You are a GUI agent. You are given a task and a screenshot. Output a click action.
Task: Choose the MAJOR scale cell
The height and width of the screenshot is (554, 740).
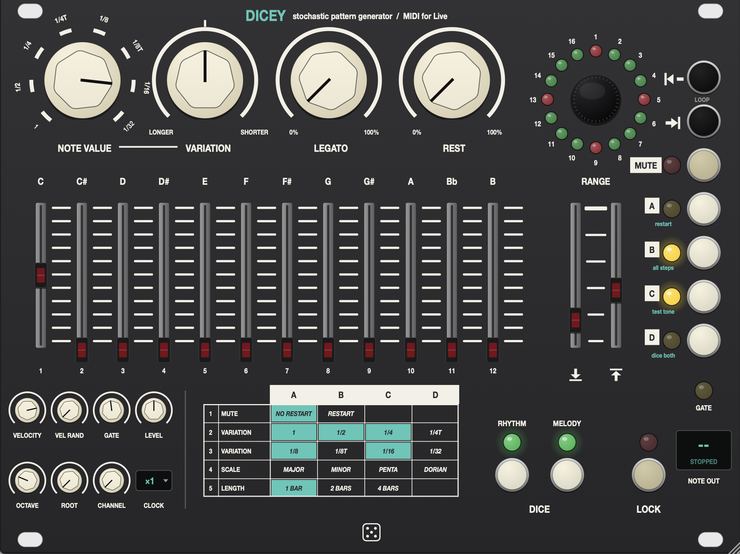294,470
